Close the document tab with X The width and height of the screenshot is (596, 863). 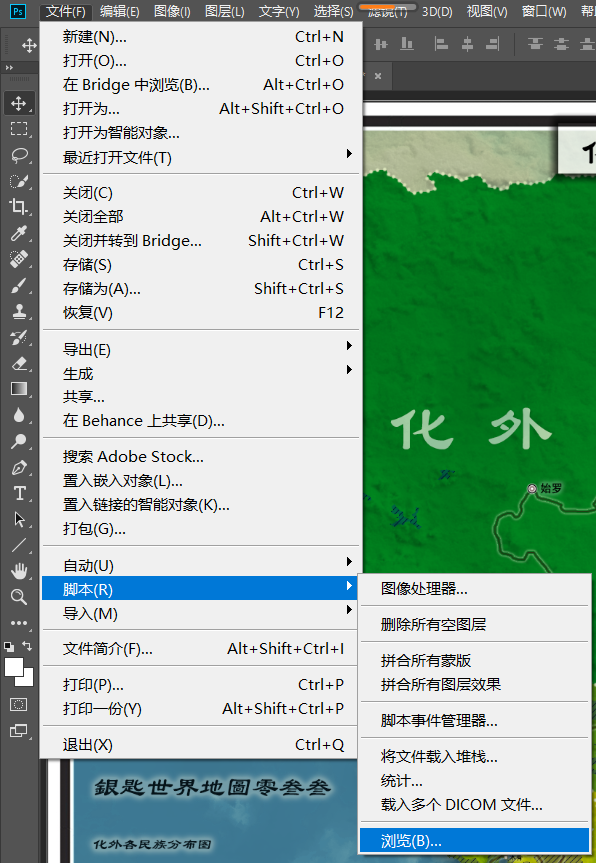pos(378,76)
